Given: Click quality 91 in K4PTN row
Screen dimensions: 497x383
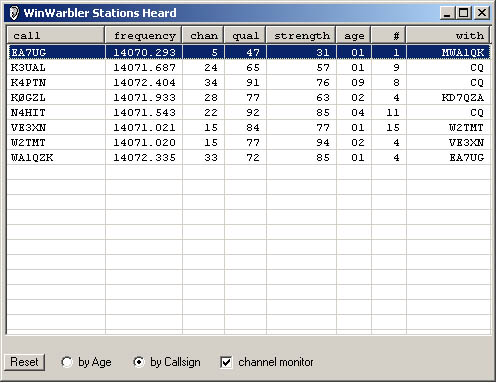Looking at the screenshot, I should pos(253,83).
